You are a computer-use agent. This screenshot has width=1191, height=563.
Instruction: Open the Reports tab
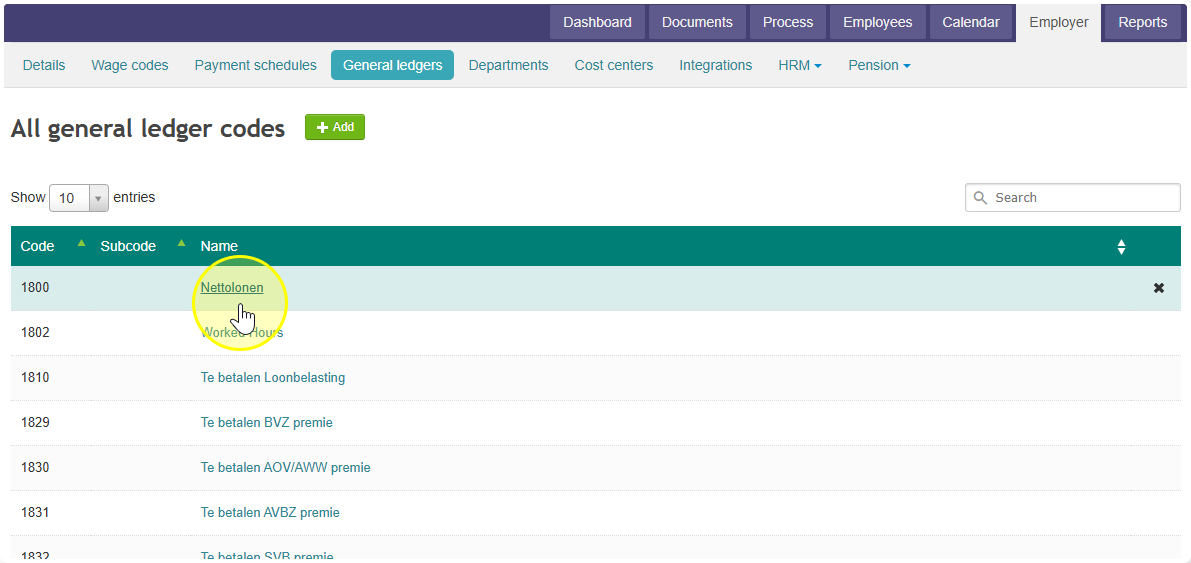pyautogui.click(x=1142, y=23)
